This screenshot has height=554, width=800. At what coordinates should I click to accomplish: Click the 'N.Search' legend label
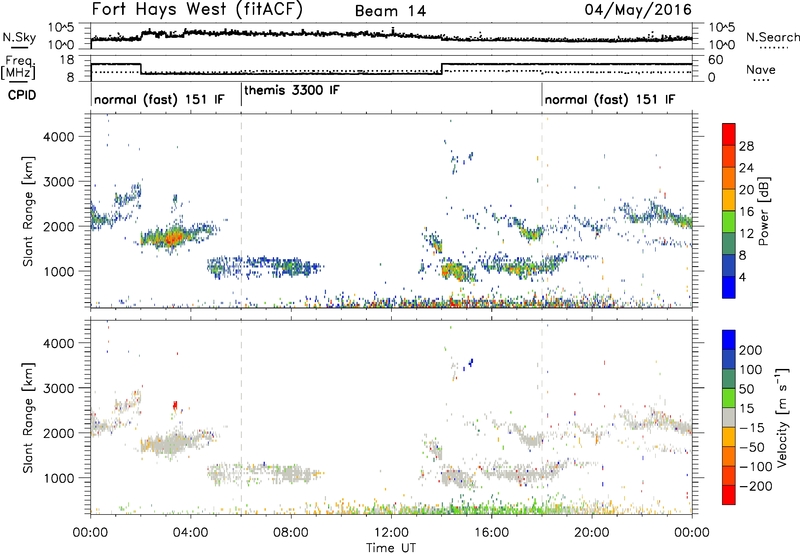tap(772, 37)
